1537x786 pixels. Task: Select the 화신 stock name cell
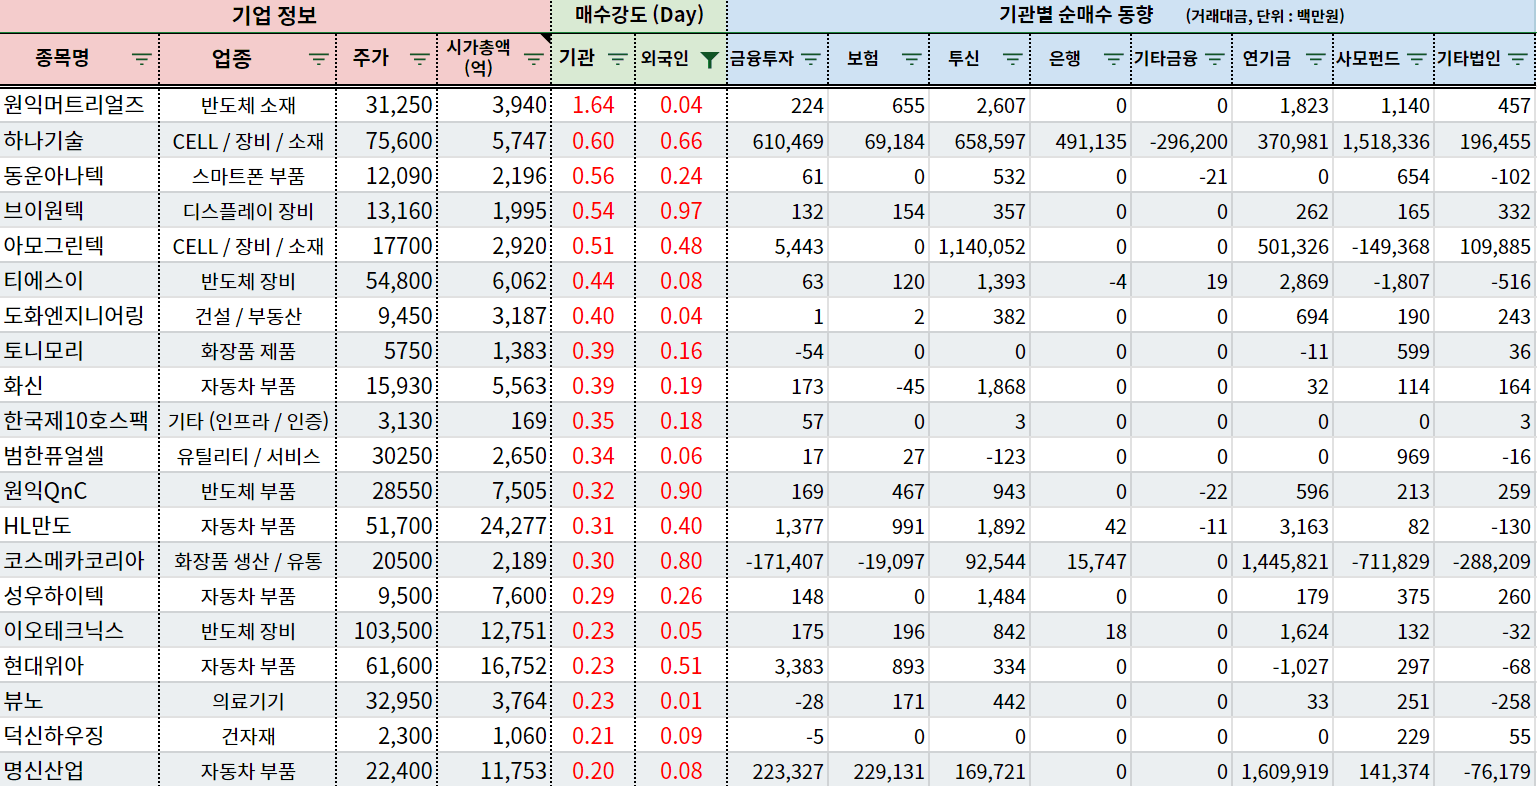[79, 386]
